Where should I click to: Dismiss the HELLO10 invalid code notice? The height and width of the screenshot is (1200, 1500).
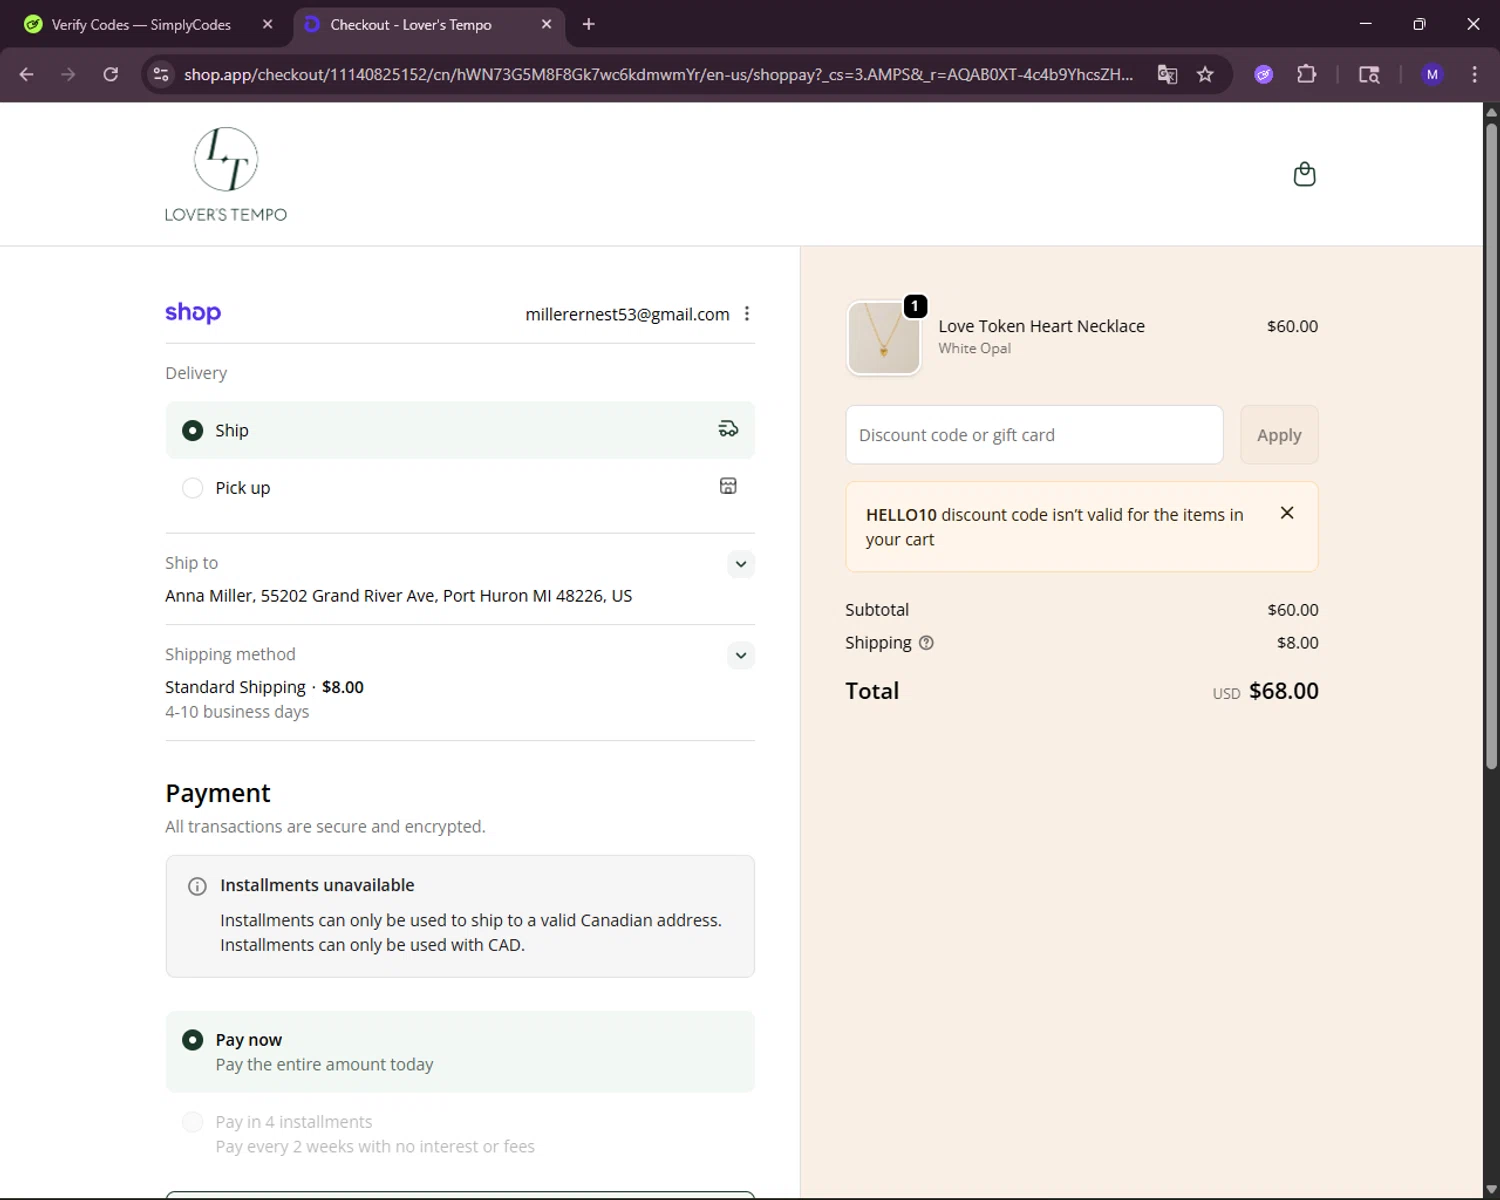pyautogui.click(x=1287, y=513)
